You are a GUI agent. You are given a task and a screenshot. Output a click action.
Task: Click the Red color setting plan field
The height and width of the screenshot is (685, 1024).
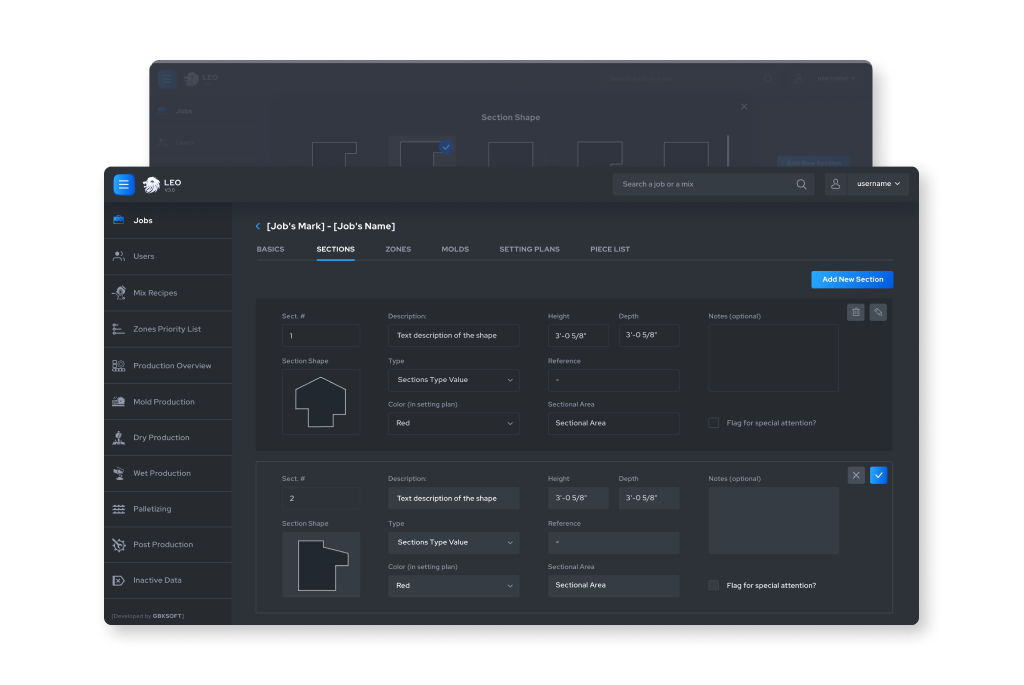point(454,423)
